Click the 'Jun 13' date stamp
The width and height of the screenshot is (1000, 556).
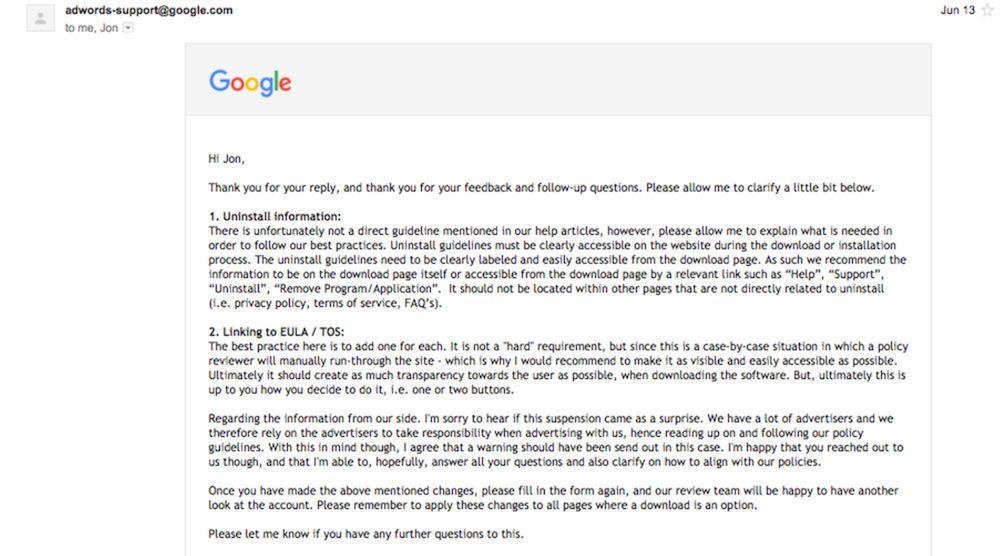coord(957,11)
